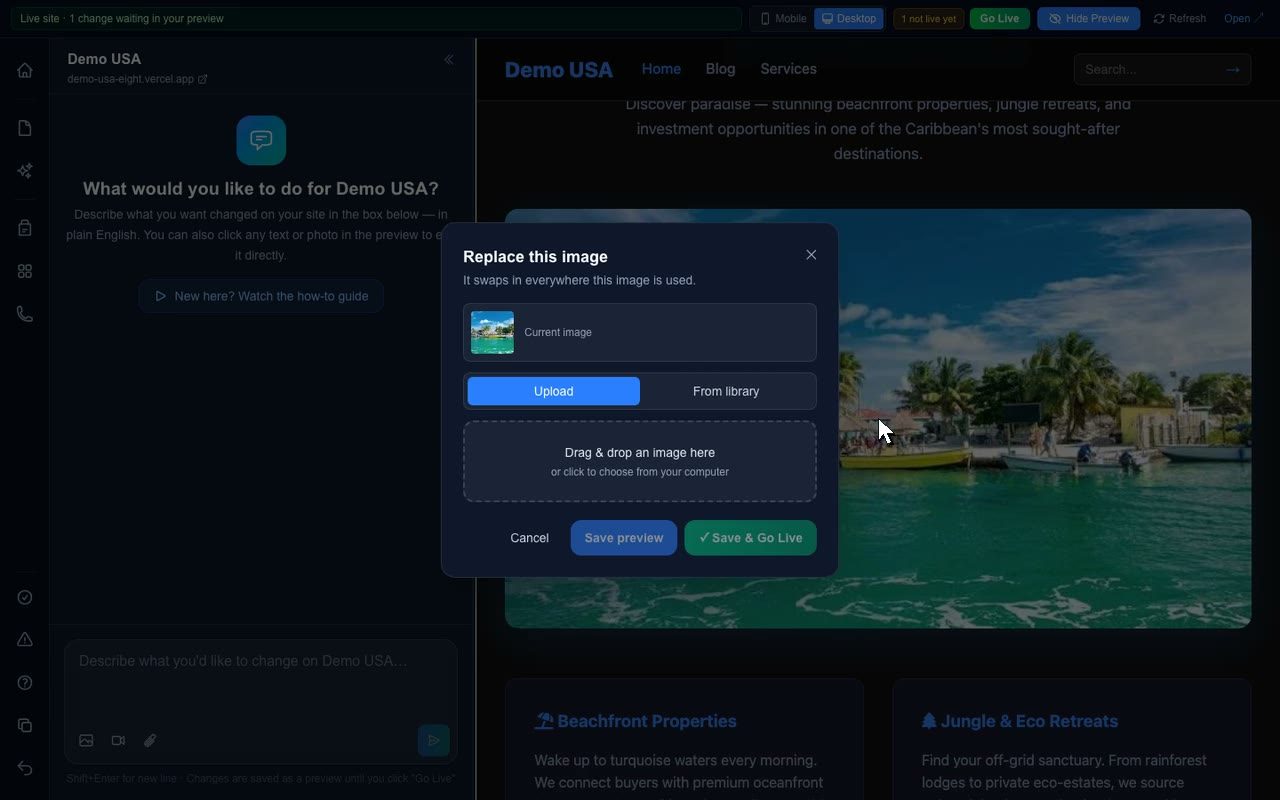The width and height of the screenshot is (1280, 800).
Task: Open the home icon in left sidebar
Action: click(25, 70)
